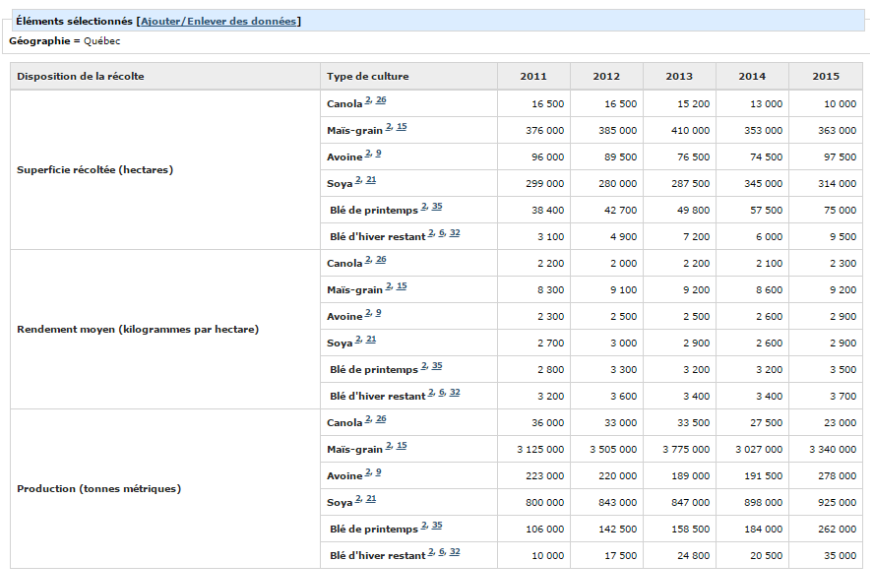
Task: Open footnote 32 for Blé d'hiver restant in Production
Action: 455,551
